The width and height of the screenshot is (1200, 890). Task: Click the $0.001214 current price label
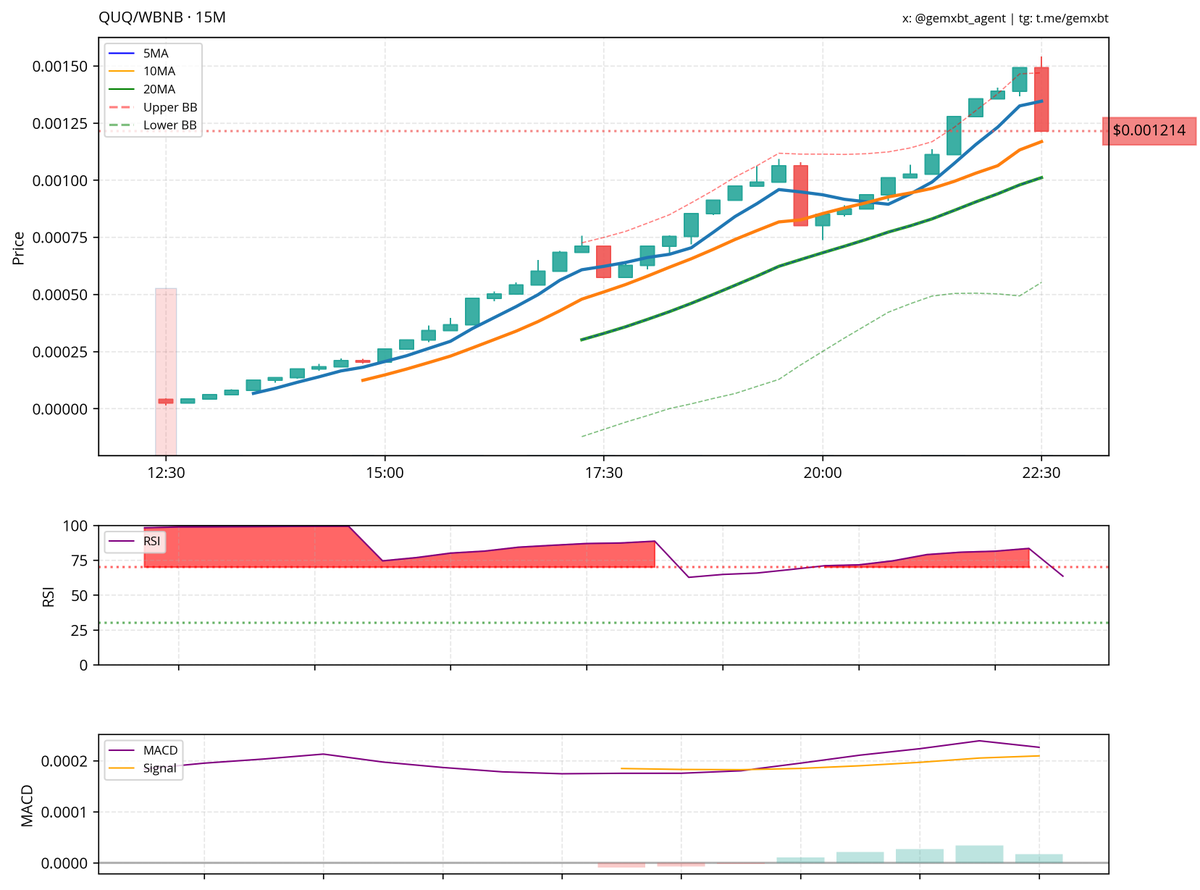pos(1149,131)
